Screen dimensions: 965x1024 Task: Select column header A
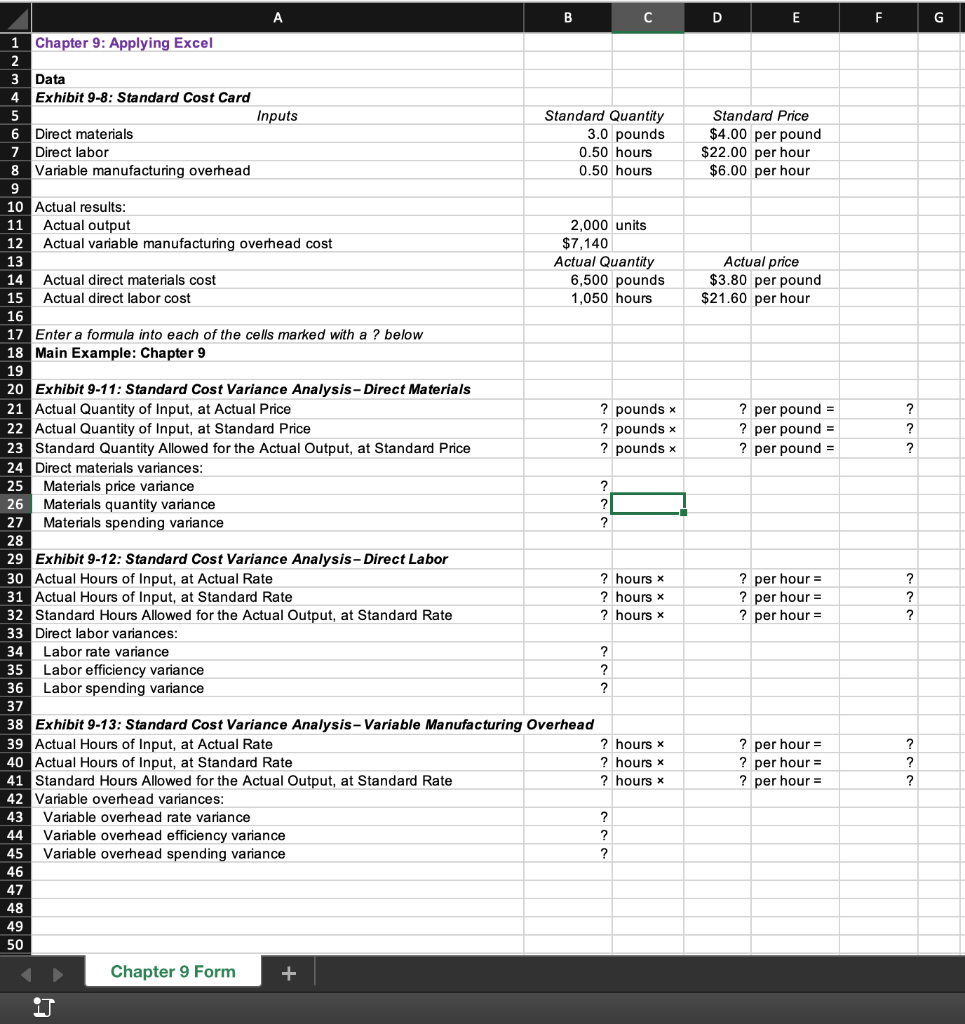click(x=277, y=17)
